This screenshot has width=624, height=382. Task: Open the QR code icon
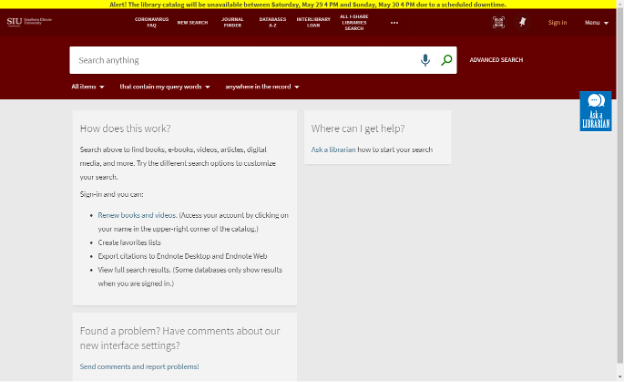click(499, 22)
